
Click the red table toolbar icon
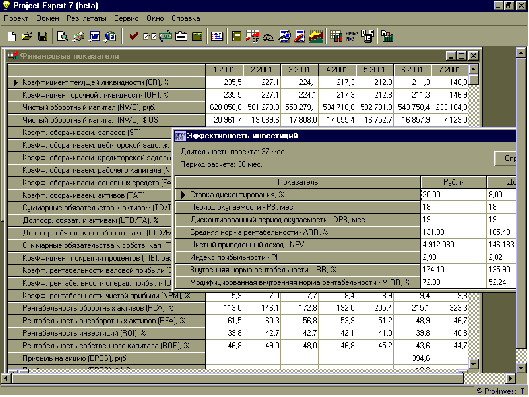253,36
